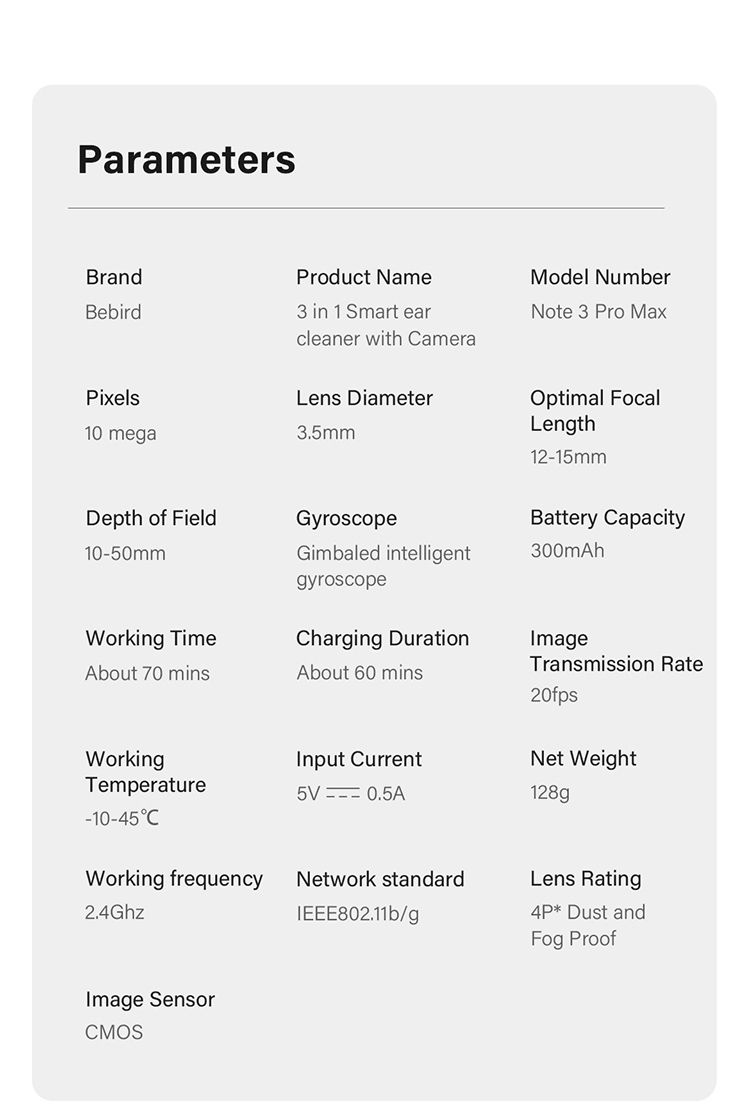The height and width of the screenshot is (1112, 750).
Task: Select the Brand label
Action: coord(114,277)
